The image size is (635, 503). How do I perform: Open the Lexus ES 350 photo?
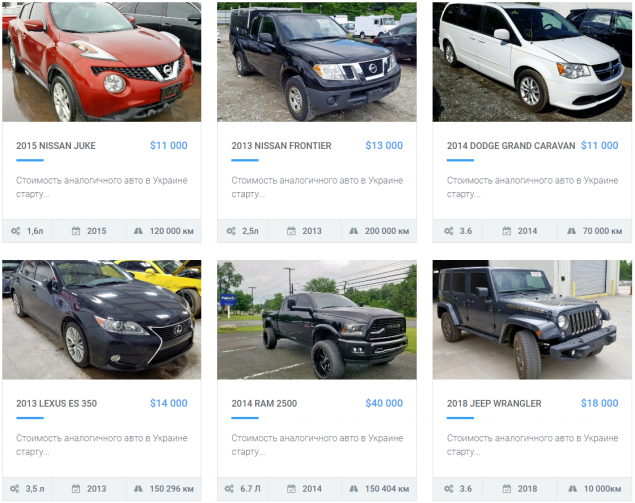coord(102,320)
